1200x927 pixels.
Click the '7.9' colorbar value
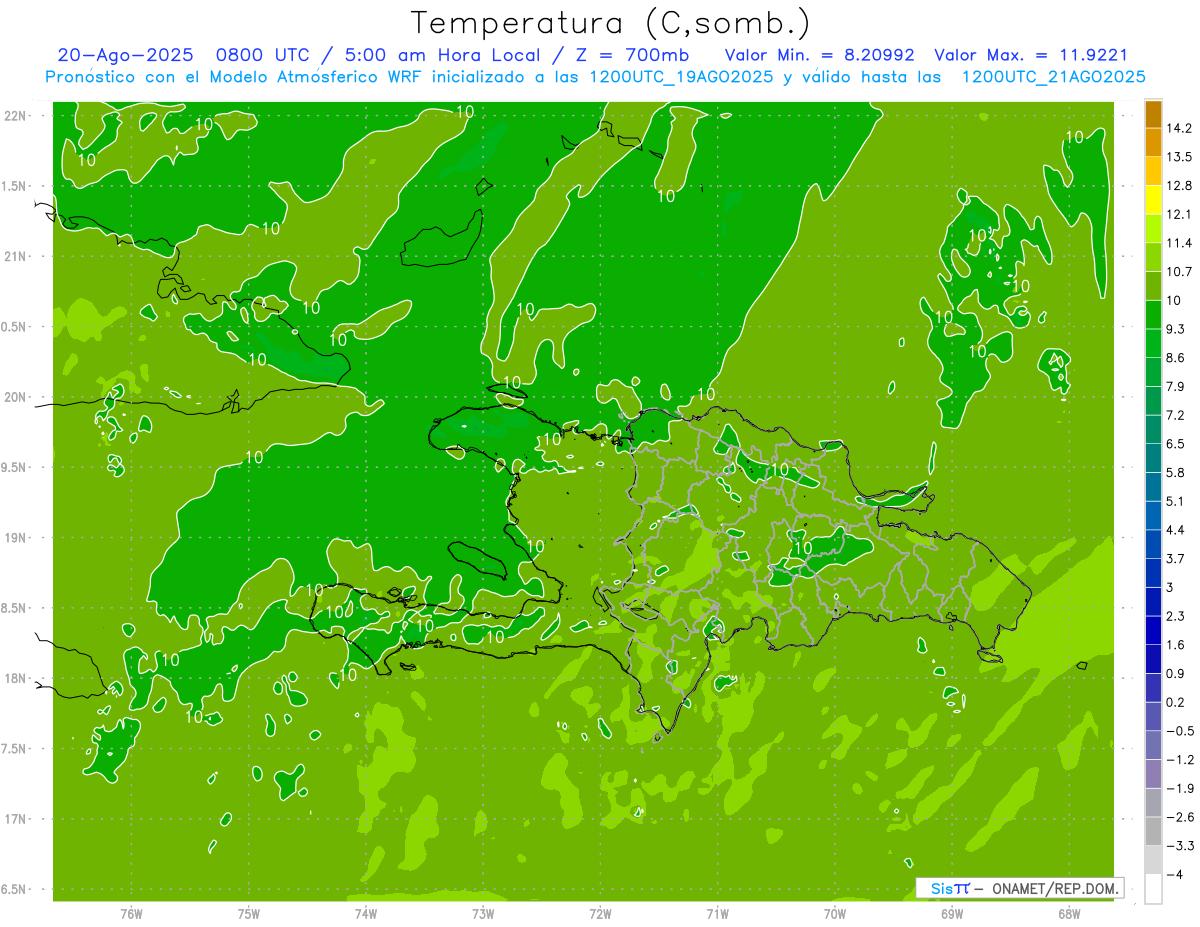1176,386
